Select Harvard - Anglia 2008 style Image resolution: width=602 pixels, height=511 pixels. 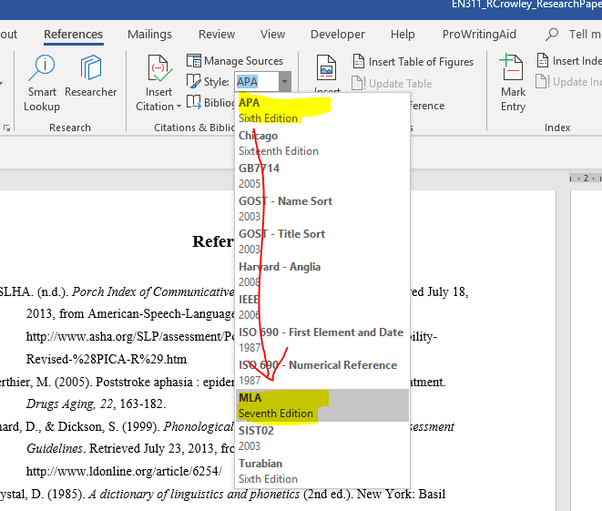point(322,274)
